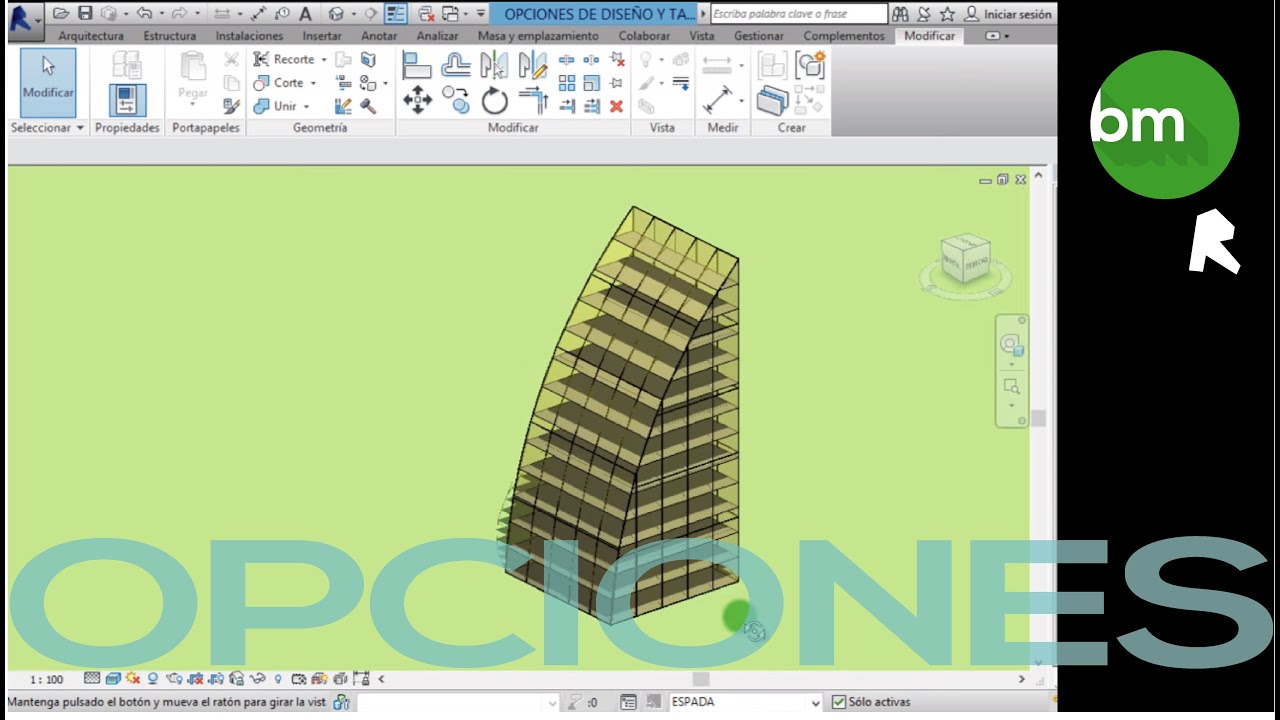Image resolution: width=1280 pixels, height=720 pixels.
Task: Toggle the Propiedades palette button
Action: [127, 100]
